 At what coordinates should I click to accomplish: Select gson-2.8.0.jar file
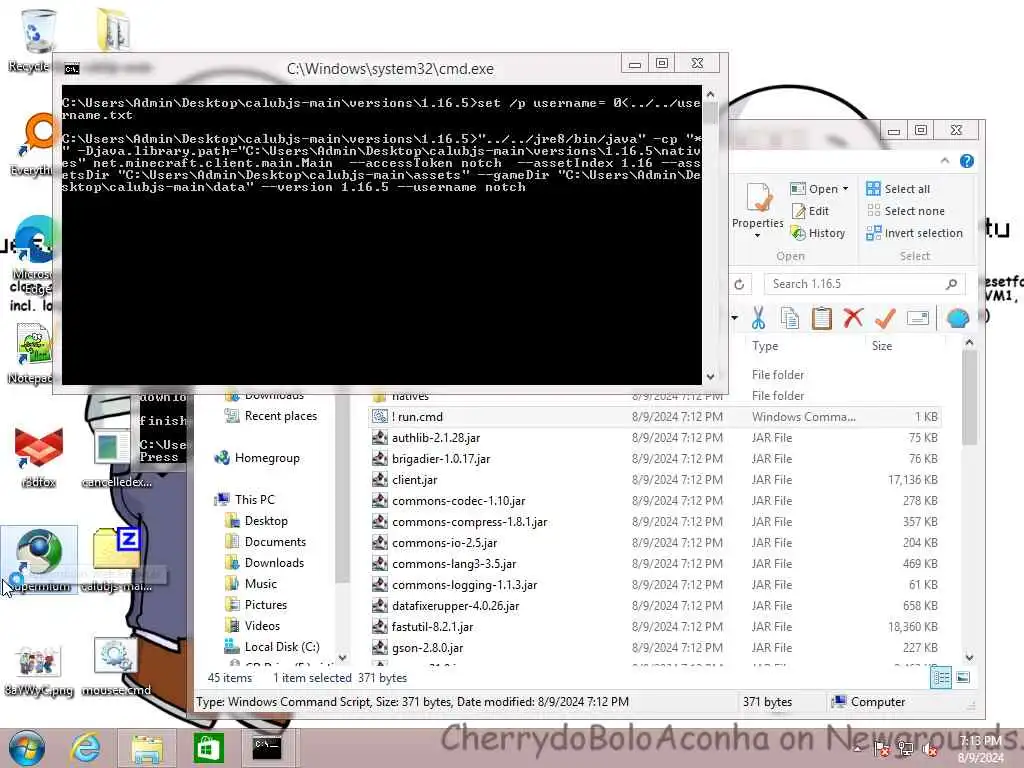click(x=655, y=647)
